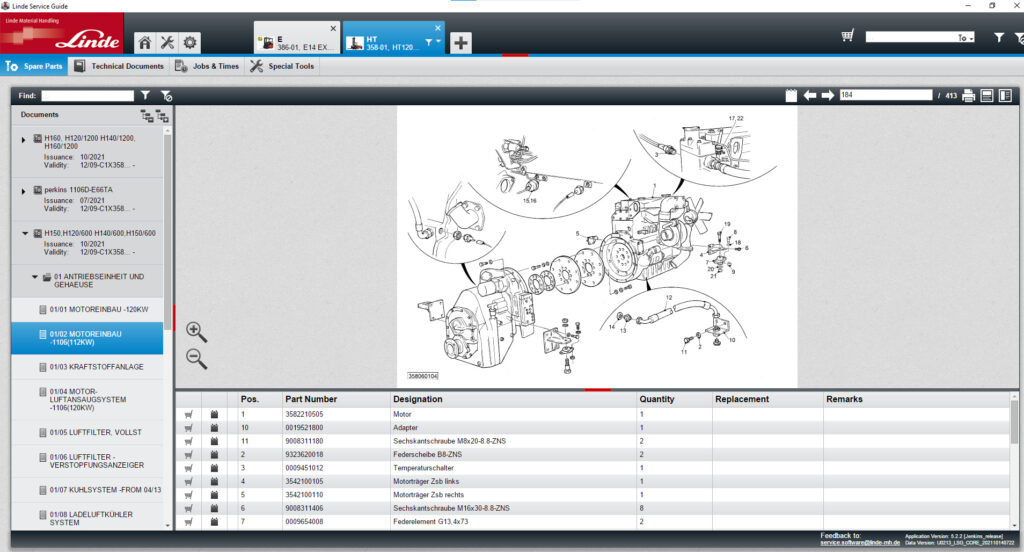Viewport: 1024px width, 552px height.
Task: Open 01/04 MOTOR-LUFTANSAUGSYSTEM entry
Action: [87, 399]
